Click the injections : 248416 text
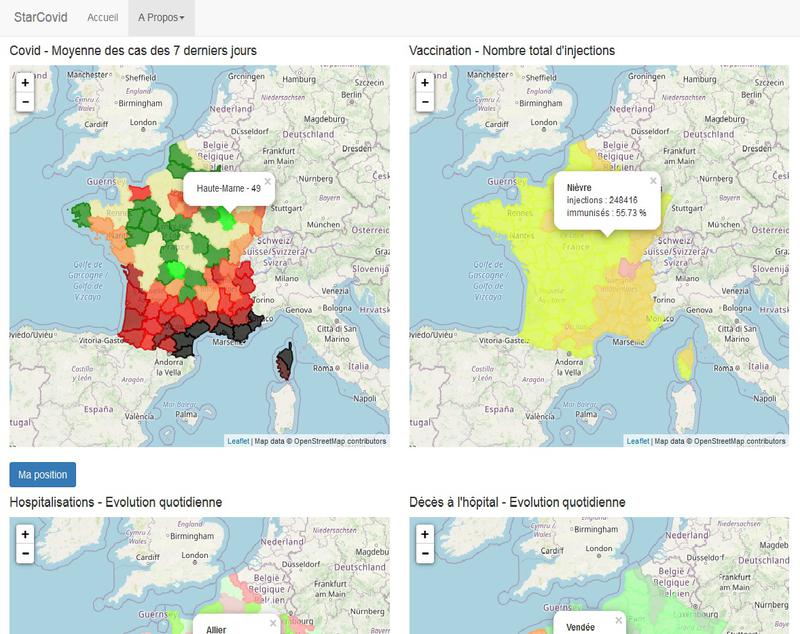800x634 pixels. pyautogui.click(x=602, y=200)
